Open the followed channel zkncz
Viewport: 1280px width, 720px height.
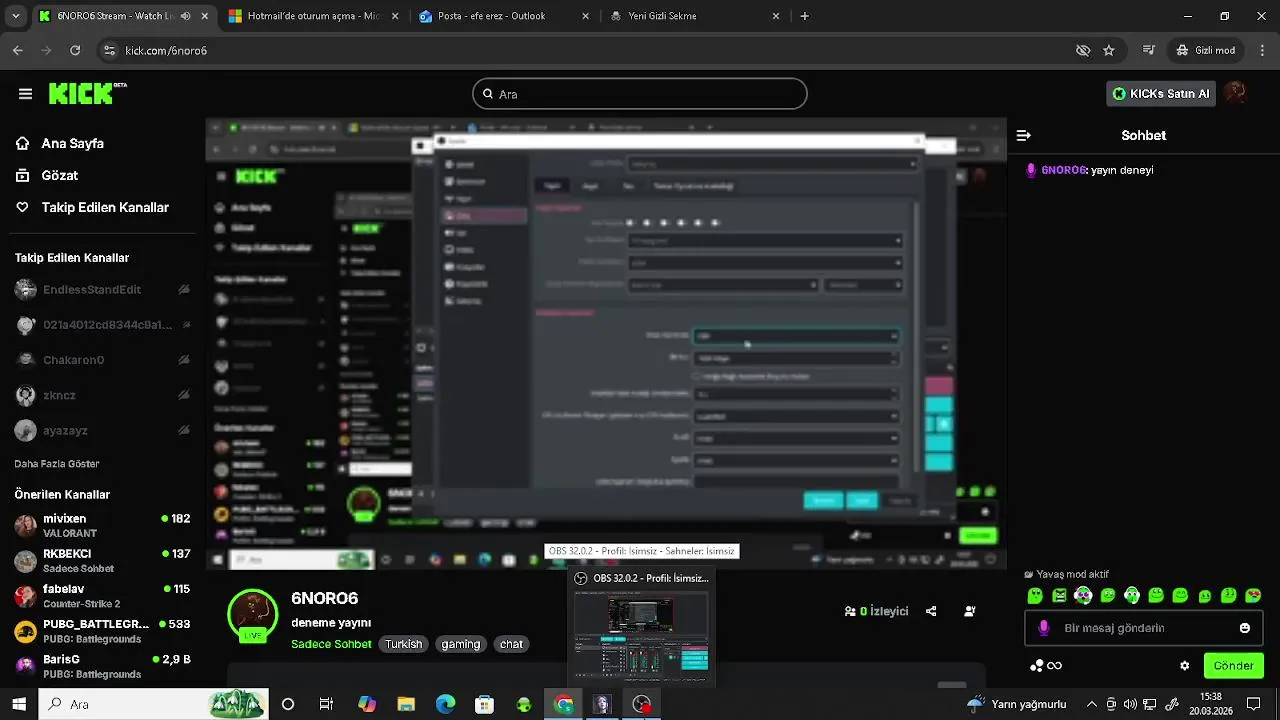click(103, 395)
